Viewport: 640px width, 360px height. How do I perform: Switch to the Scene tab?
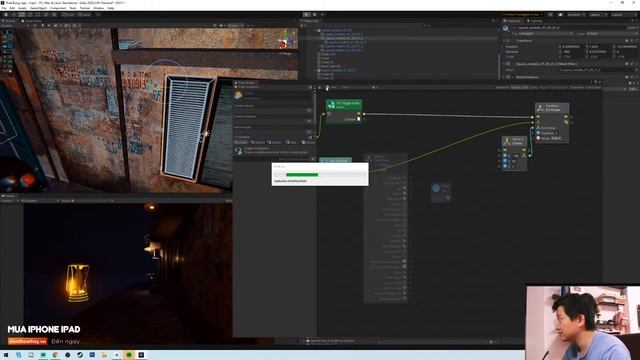pos(9,21)
